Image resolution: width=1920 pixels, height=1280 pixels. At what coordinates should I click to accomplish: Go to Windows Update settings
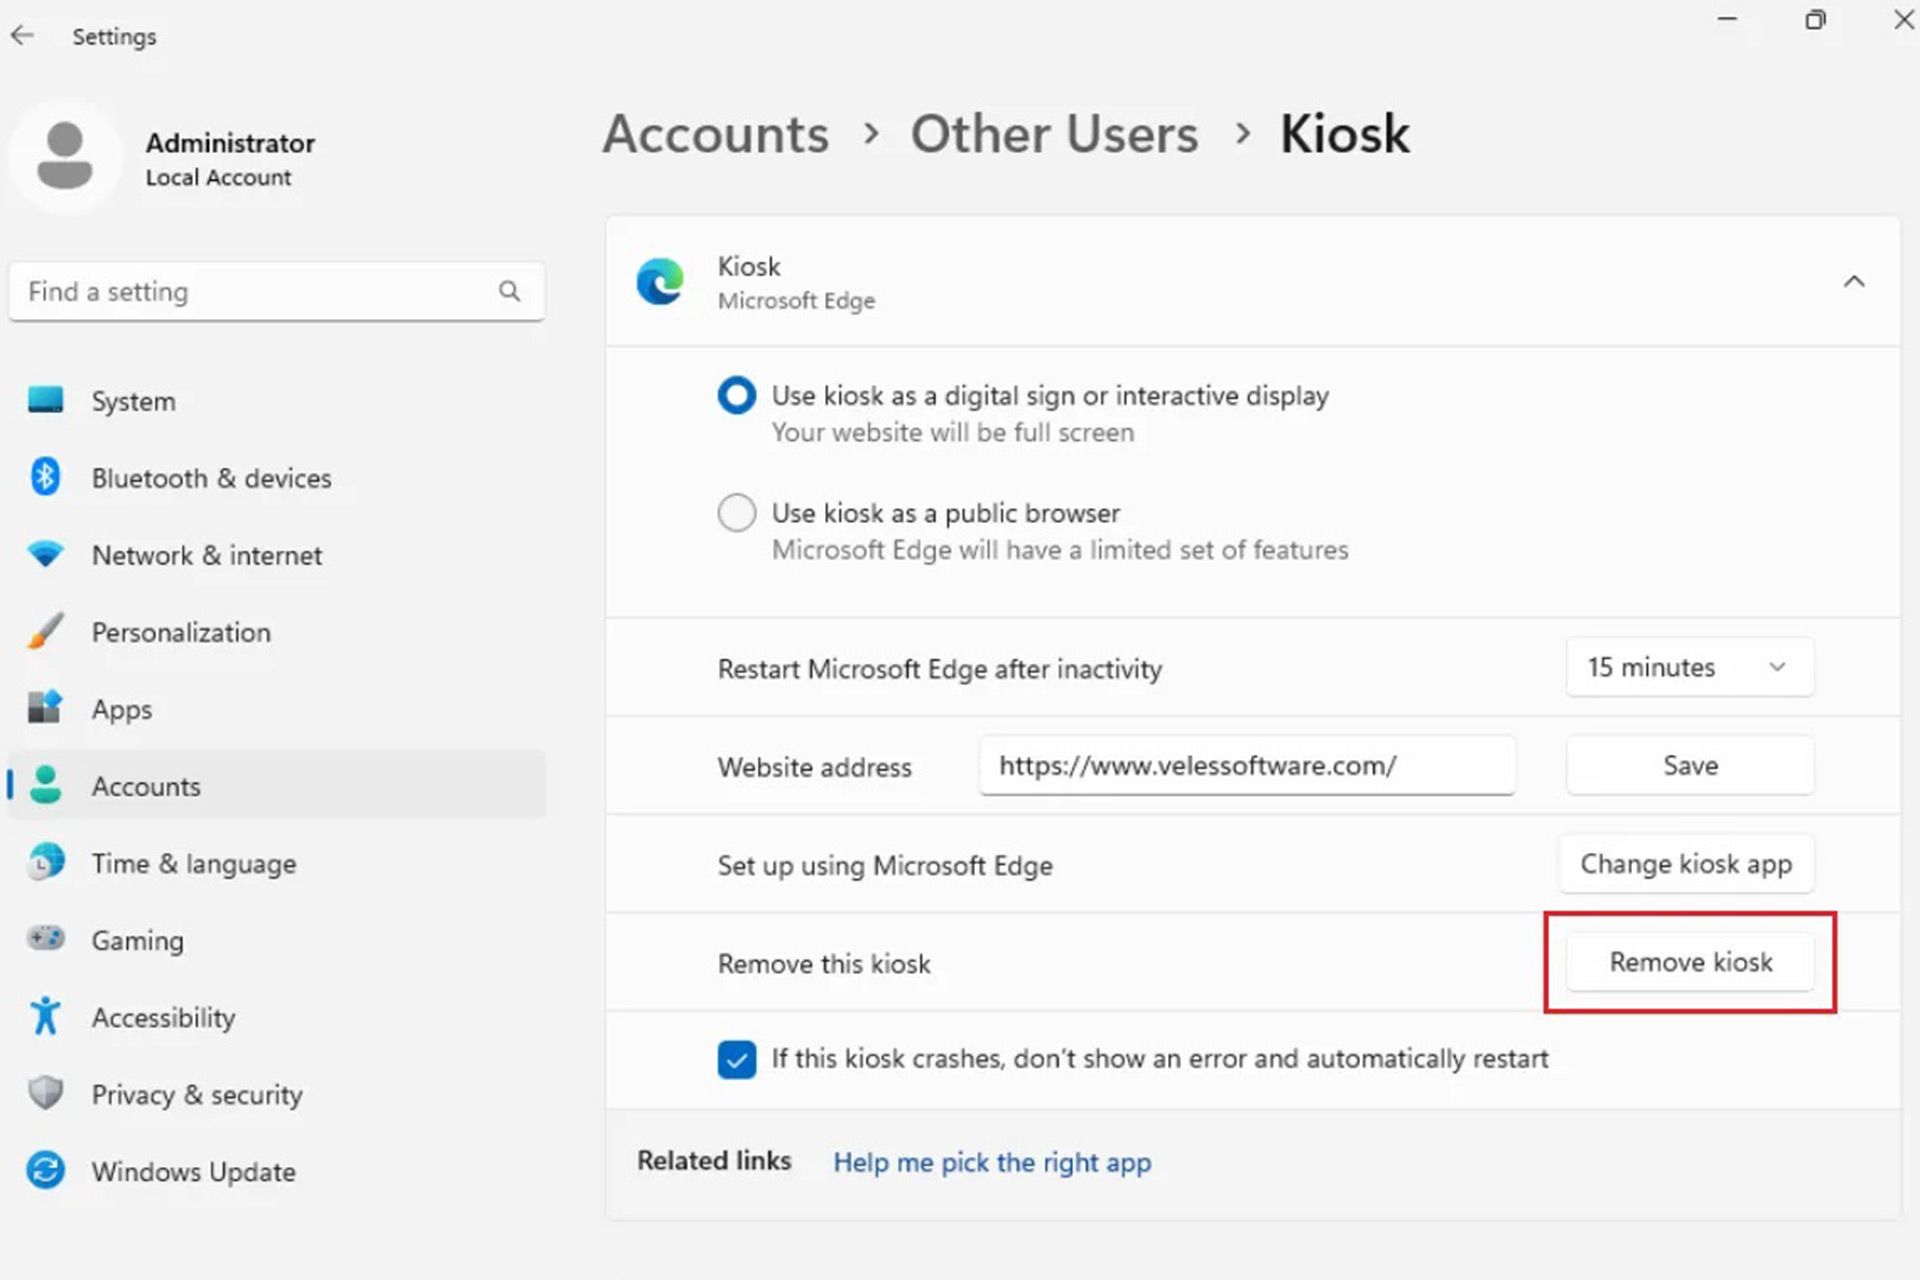coord(277,1171)
